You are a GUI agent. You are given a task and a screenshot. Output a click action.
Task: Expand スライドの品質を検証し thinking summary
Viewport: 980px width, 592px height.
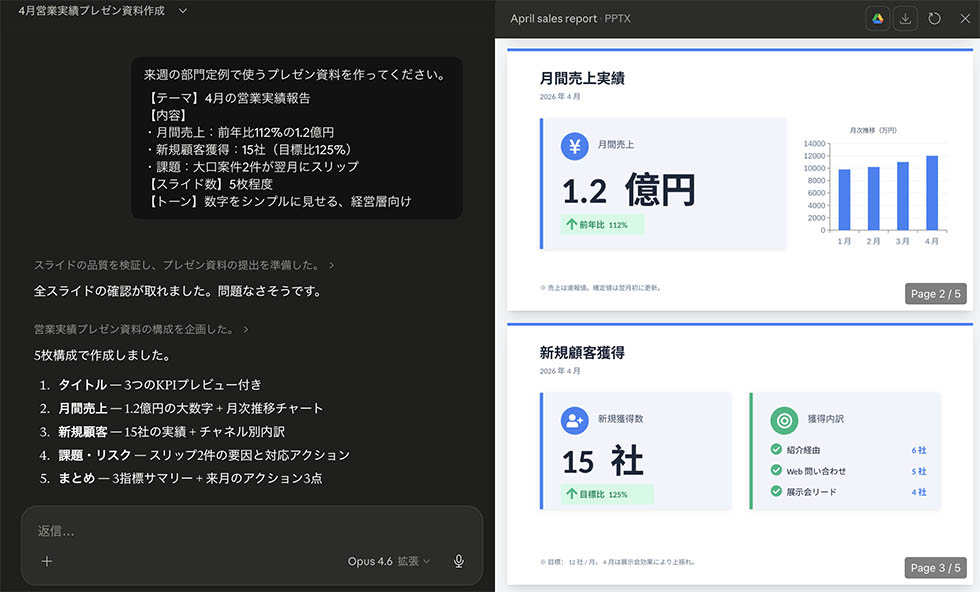click(x=184, y=265)
